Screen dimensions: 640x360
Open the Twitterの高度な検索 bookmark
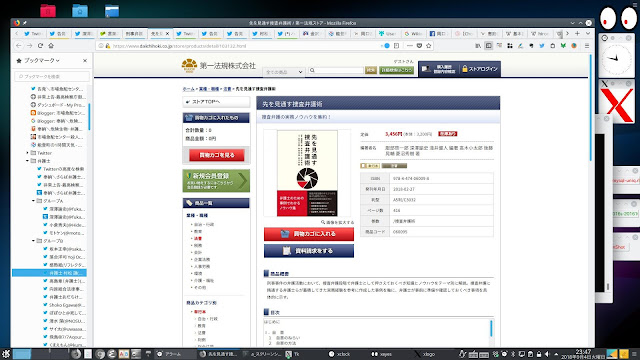[60, 169]
